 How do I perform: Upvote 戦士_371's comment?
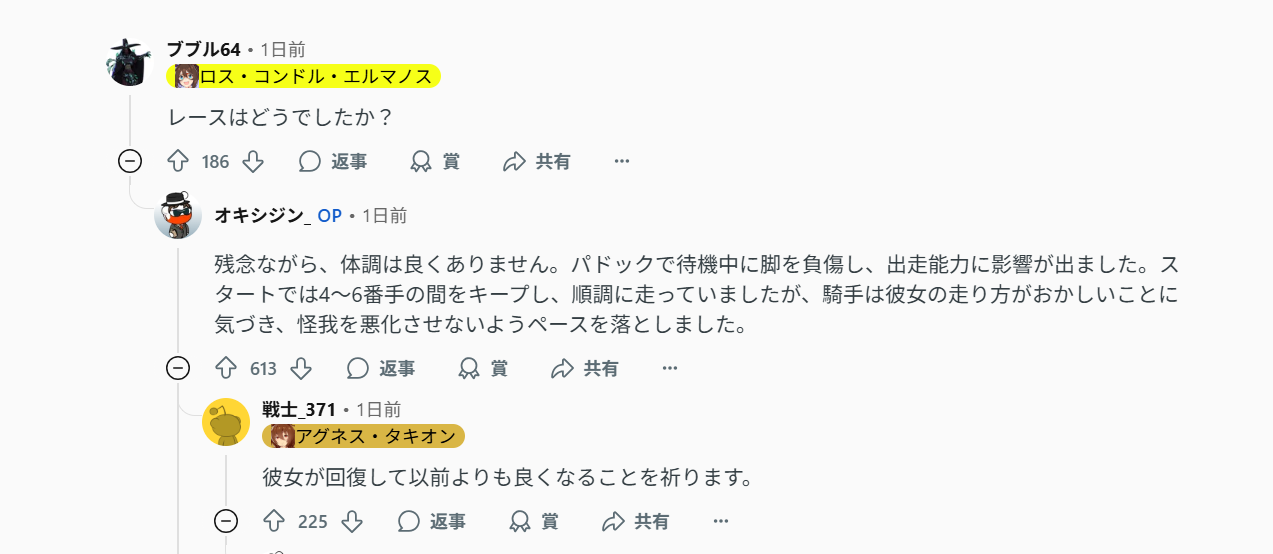[274, 521]
